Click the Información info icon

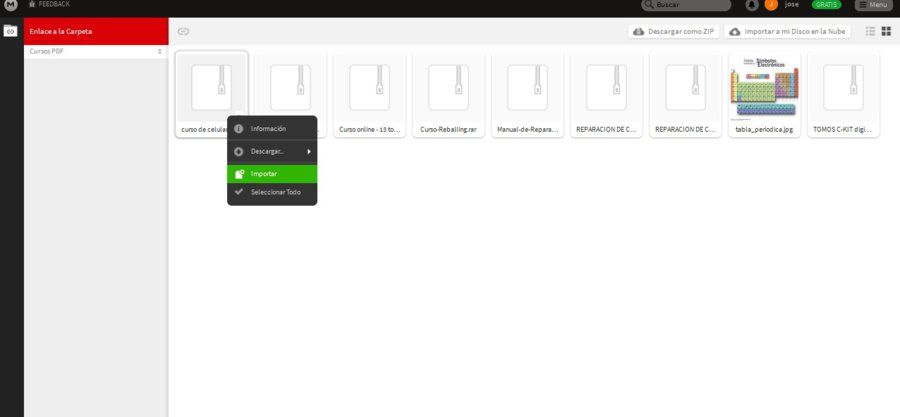coord(239,128)
